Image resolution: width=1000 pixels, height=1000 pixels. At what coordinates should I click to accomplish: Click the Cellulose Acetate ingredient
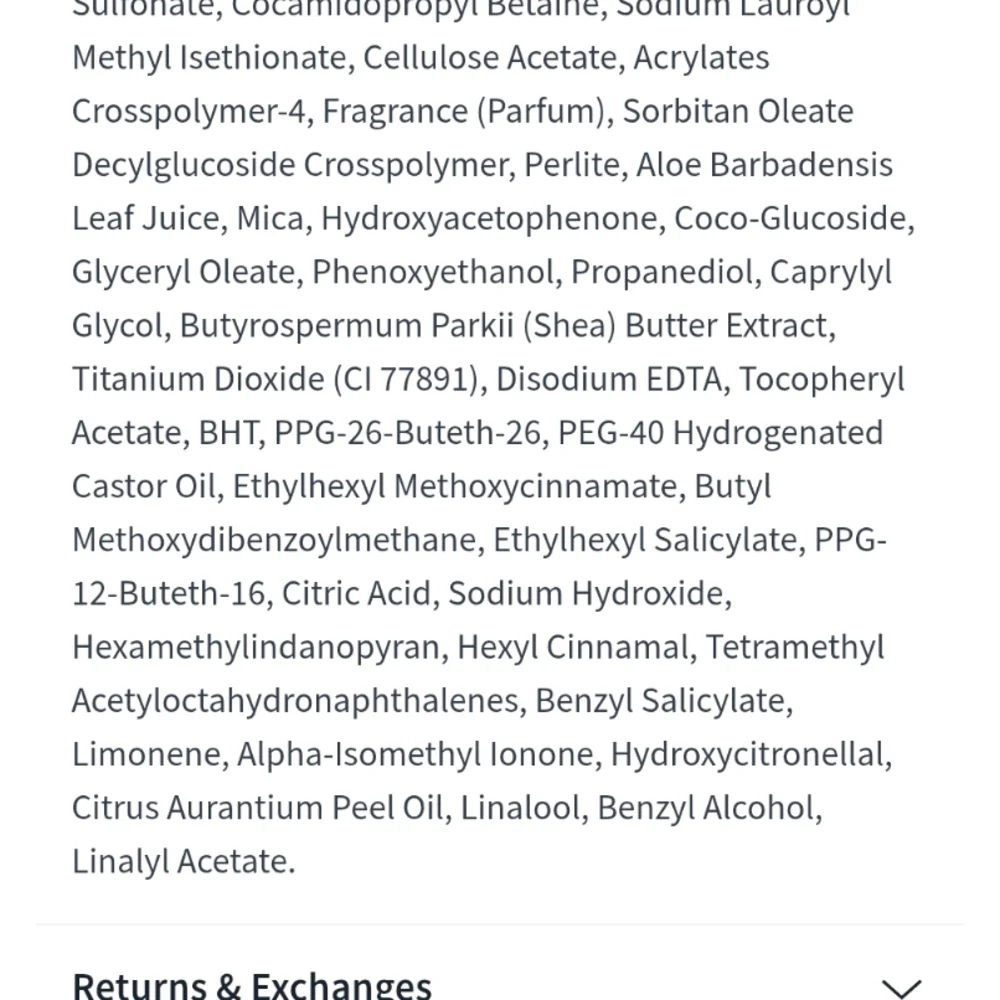pyautogui.click(x=489, y=58)
